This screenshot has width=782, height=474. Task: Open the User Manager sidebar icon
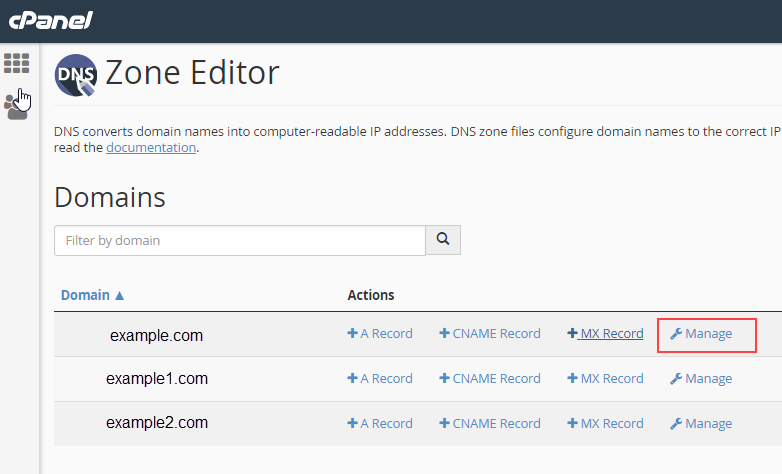(16, 106)
